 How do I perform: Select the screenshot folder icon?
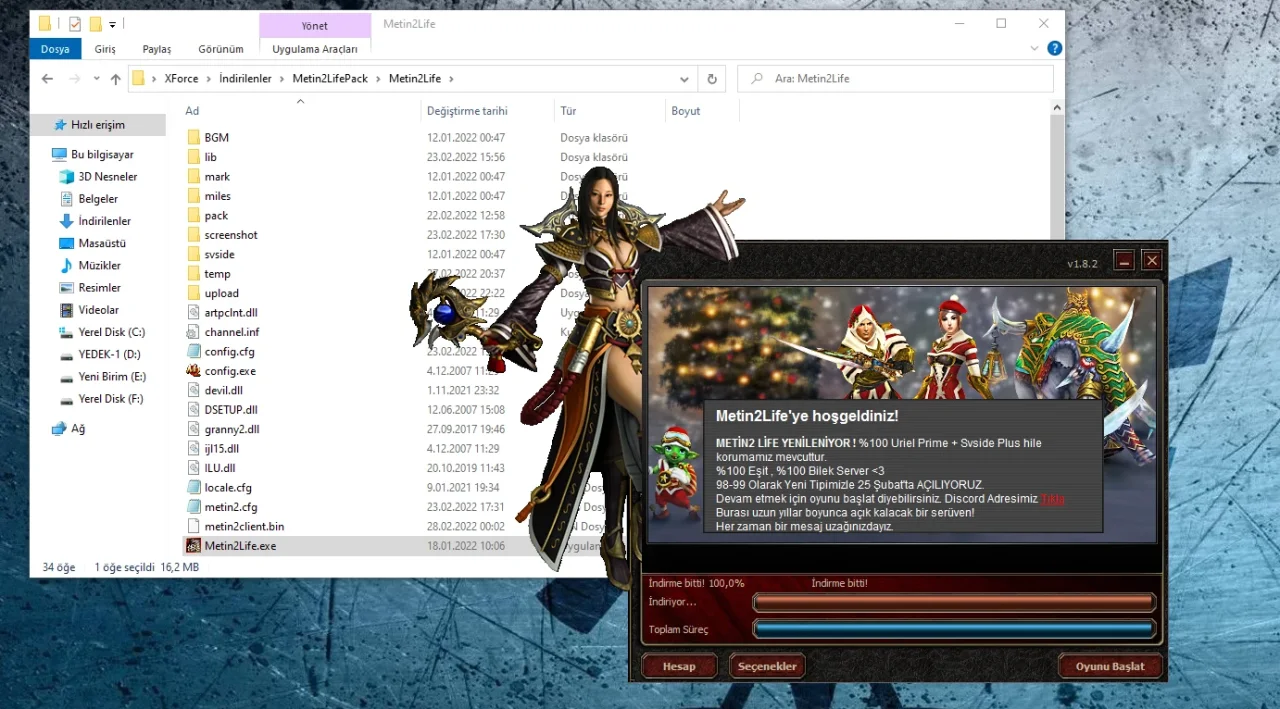[x=194, y=235]
